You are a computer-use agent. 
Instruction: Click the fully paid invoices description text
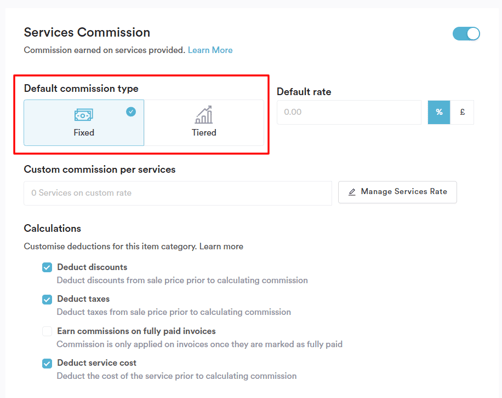199,344
